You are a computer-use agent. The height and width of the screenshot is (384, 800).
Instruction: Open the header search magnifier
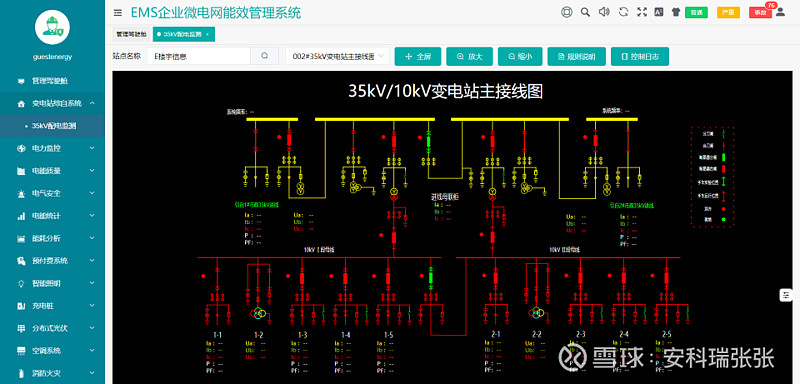[x=585, y=12]
